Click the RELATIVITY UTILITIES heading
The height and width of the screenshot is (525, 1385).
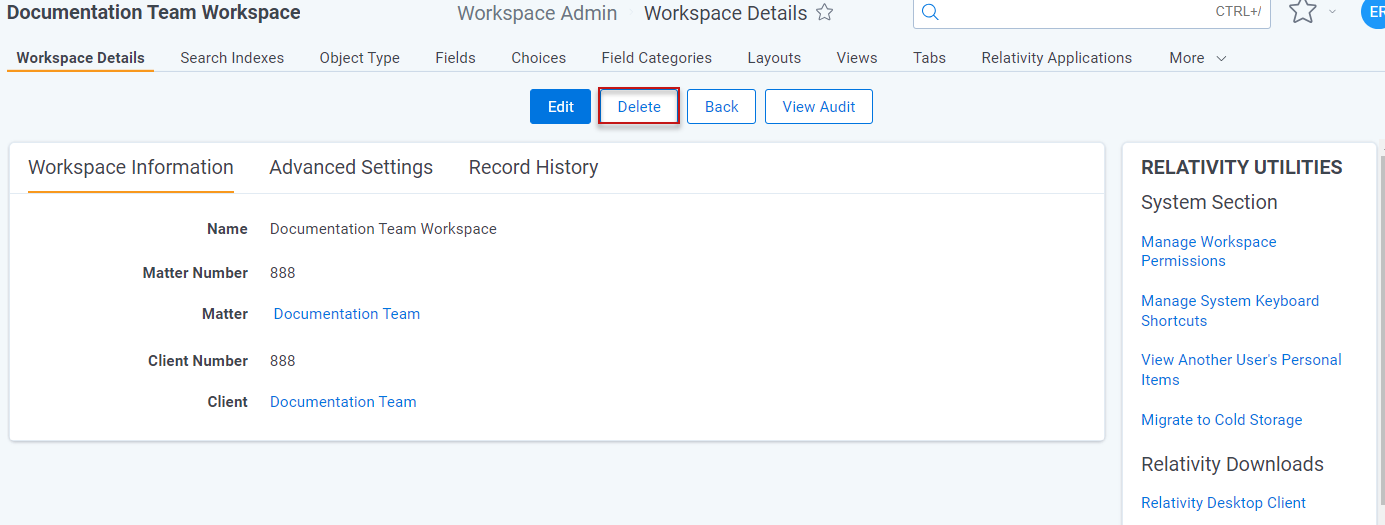pyautogui.click(x=1242, y=167)
